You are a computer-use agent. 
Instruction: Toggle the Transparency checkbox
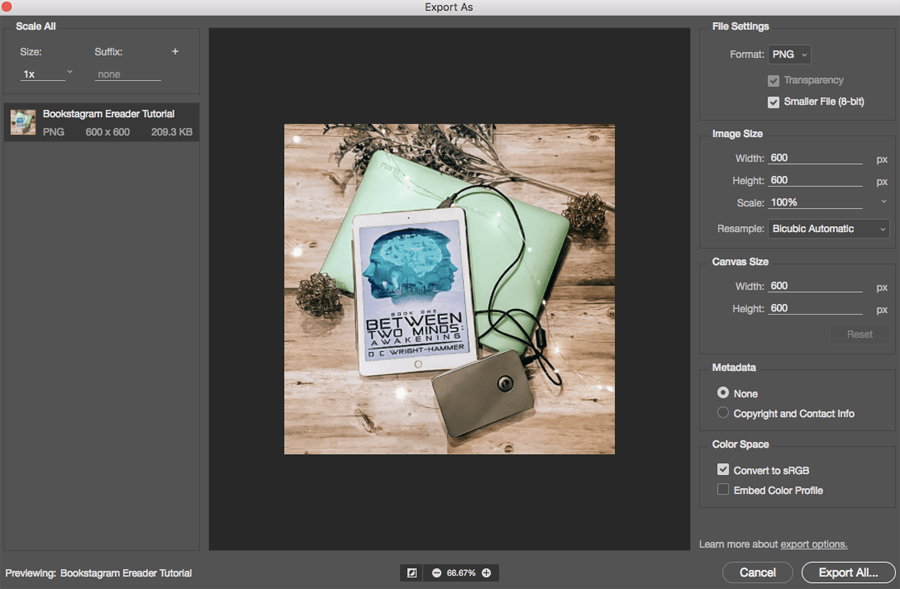coord(774,80)
